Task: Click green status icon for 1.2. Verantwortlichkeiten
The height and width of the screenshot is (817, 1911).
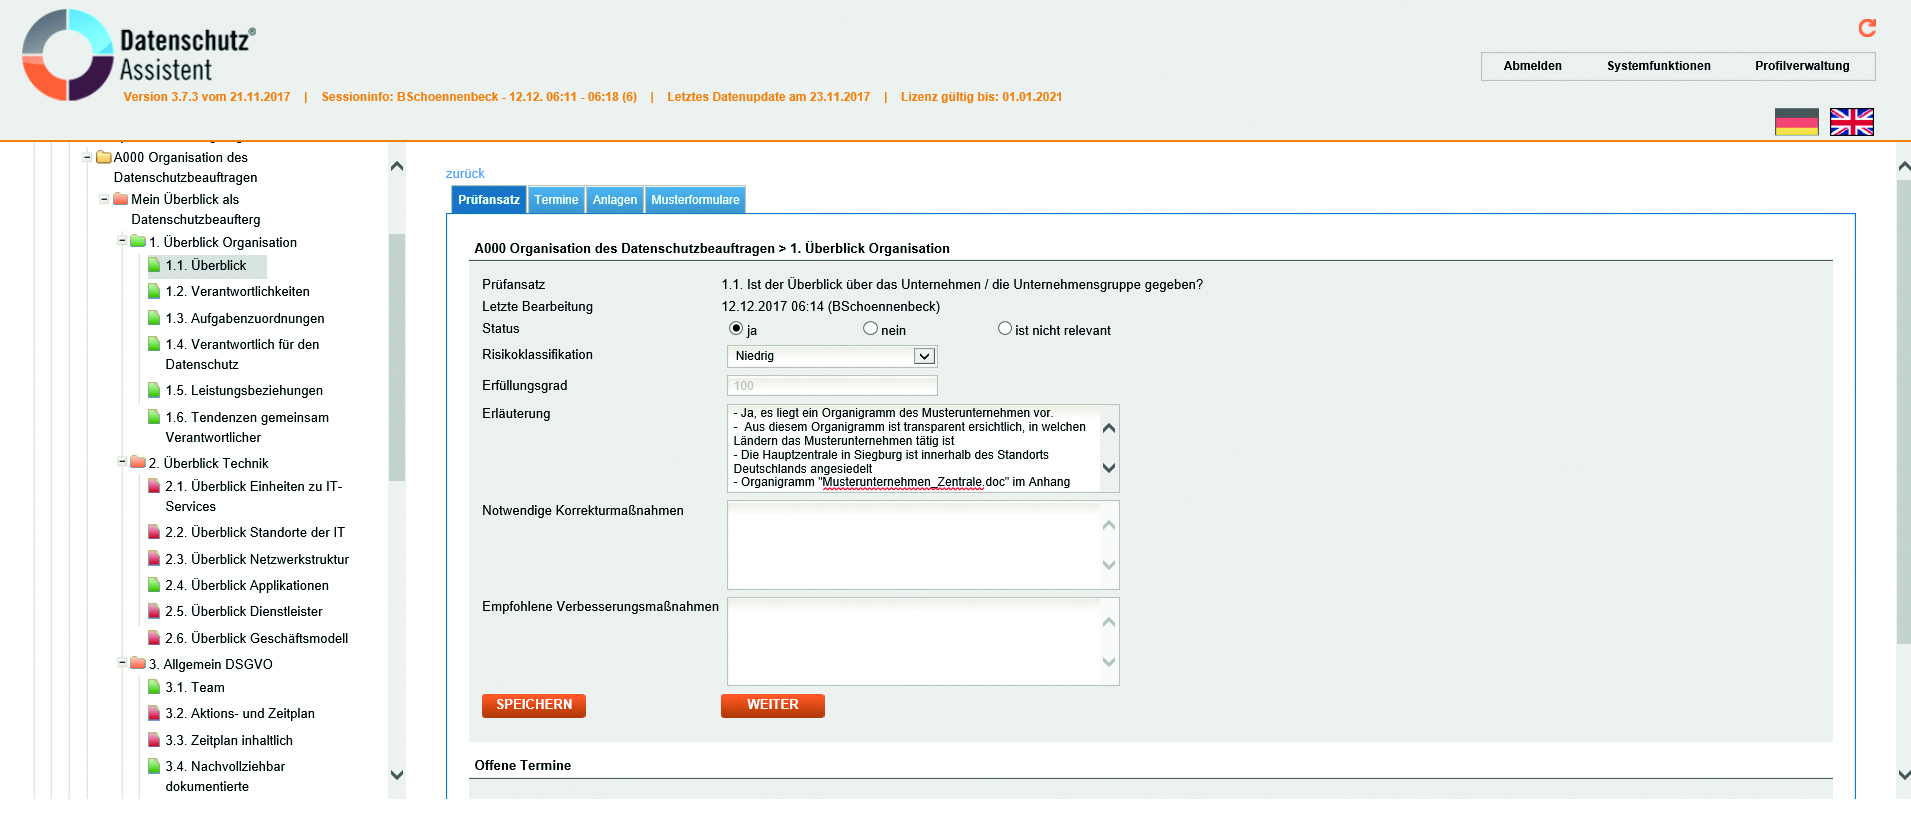Action: tap(154, 291)
